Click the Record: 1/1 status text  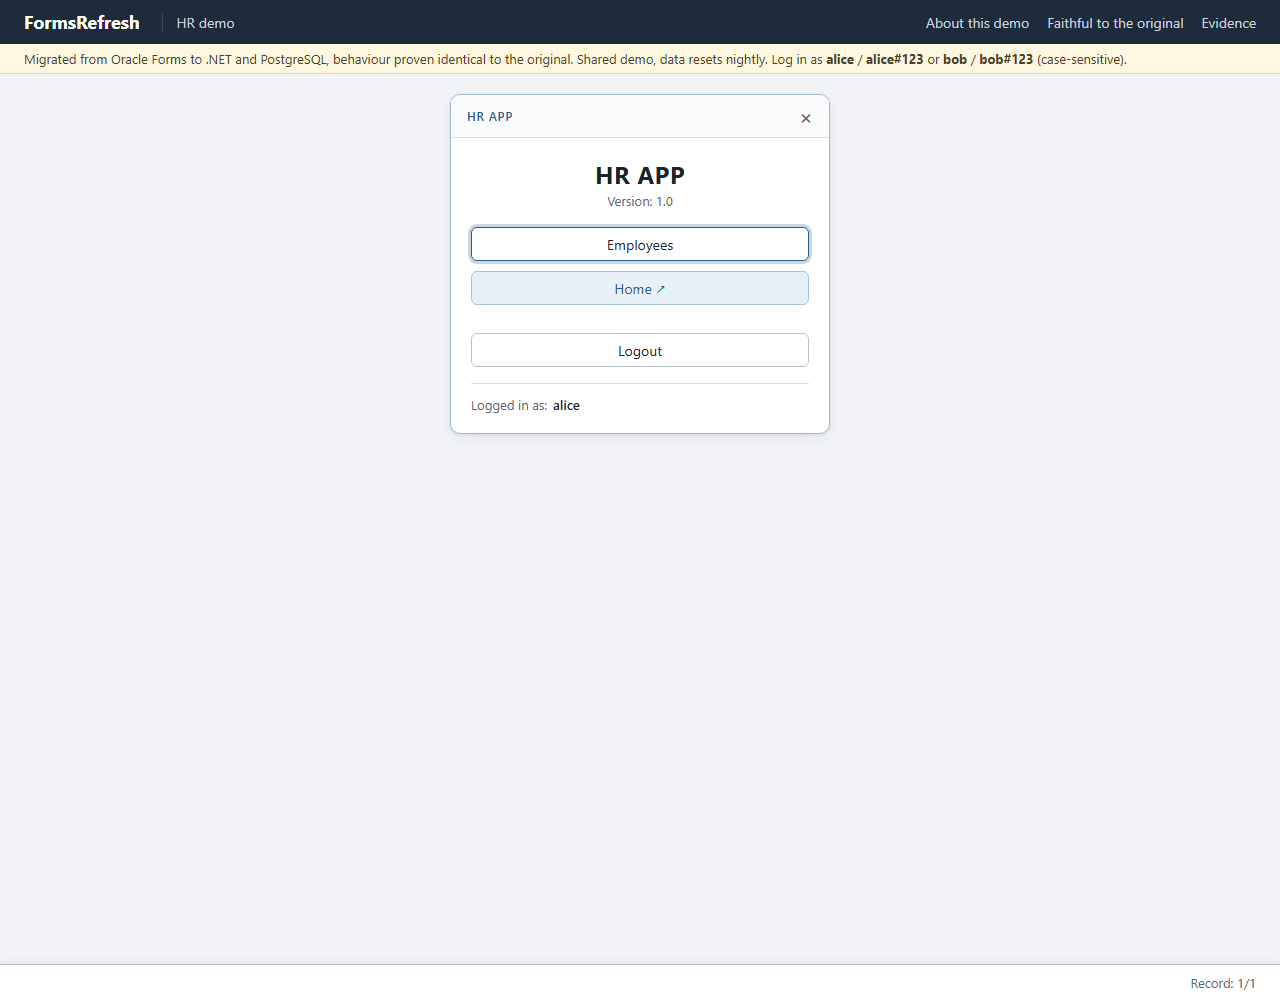point(1222,983)
